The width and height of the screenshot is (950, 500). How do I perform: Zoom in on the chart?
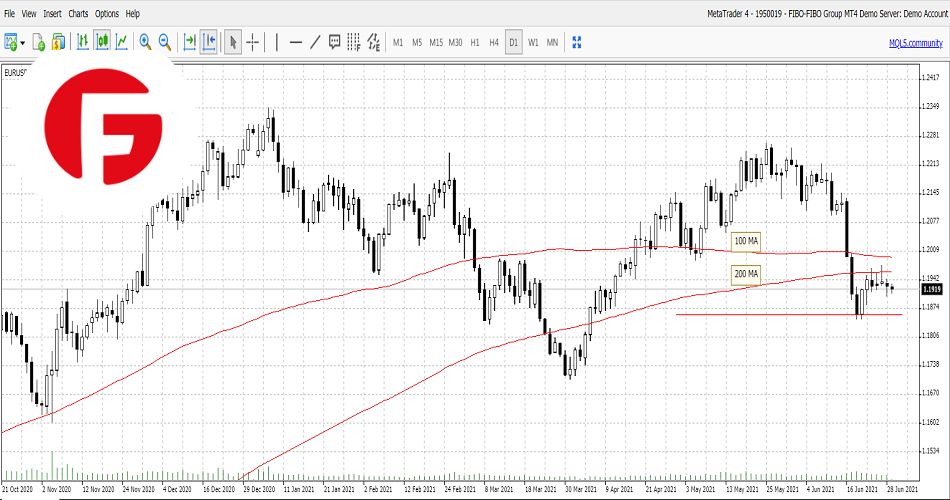pyautogui.click(x=145, y=42)
